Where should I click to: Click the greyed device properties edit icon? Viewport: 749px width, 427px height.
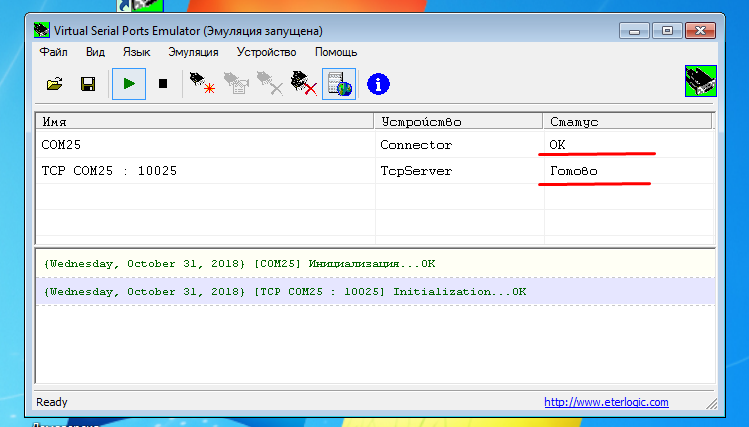(x=236, y=83)
